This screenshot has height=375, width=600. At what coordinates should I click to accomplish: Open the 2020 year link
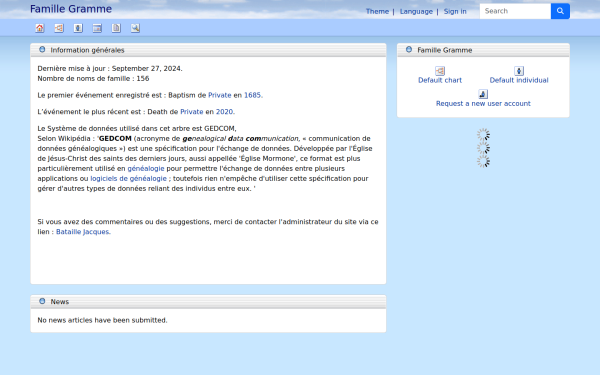[x=224, y=112]
